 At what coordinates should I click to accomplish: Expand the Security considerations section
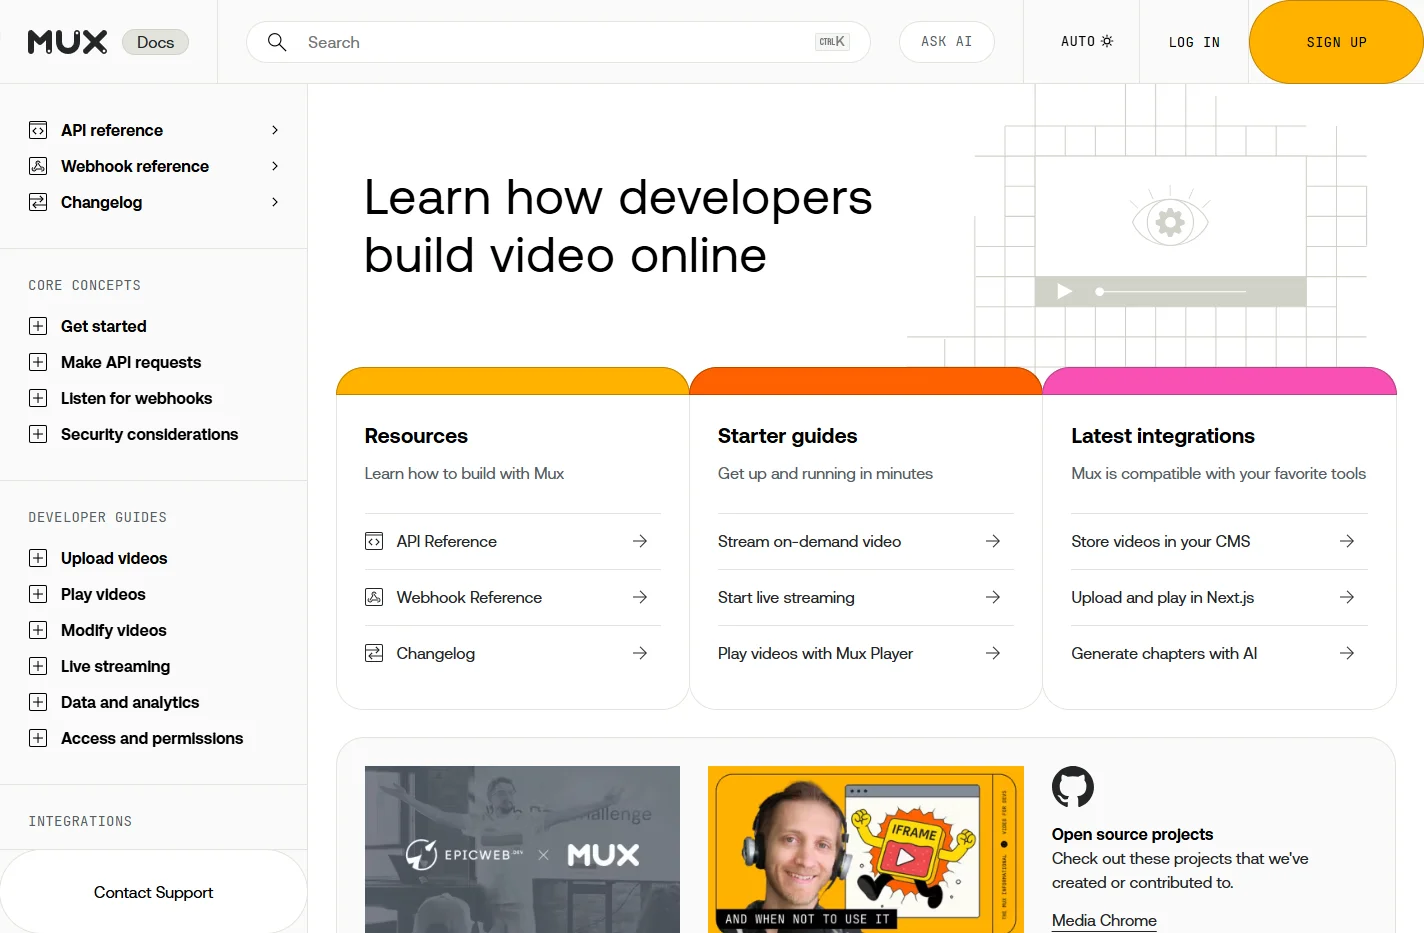(x=38, y=434)
